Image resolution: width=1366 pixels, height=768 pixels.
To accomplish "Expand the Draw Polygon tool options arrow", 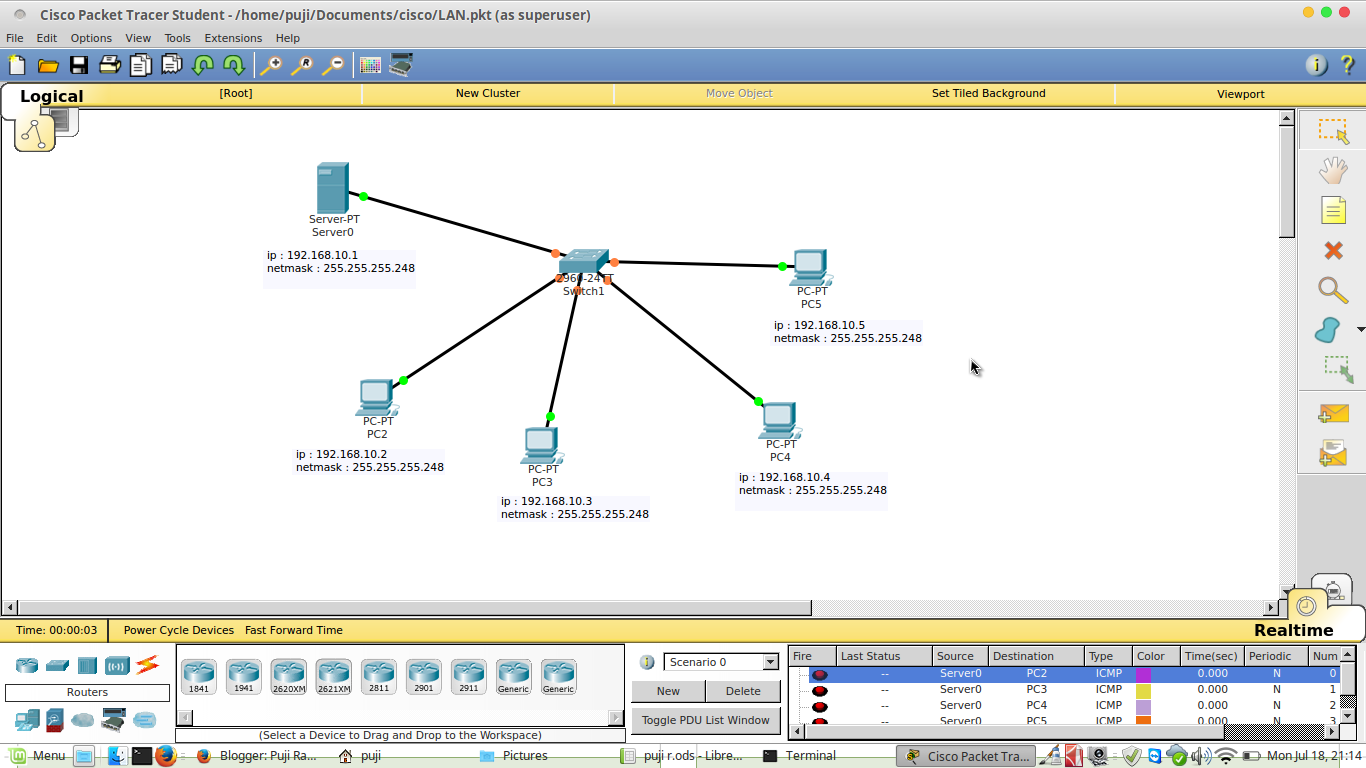I will pyautogui.click(x=1360, y=330).
